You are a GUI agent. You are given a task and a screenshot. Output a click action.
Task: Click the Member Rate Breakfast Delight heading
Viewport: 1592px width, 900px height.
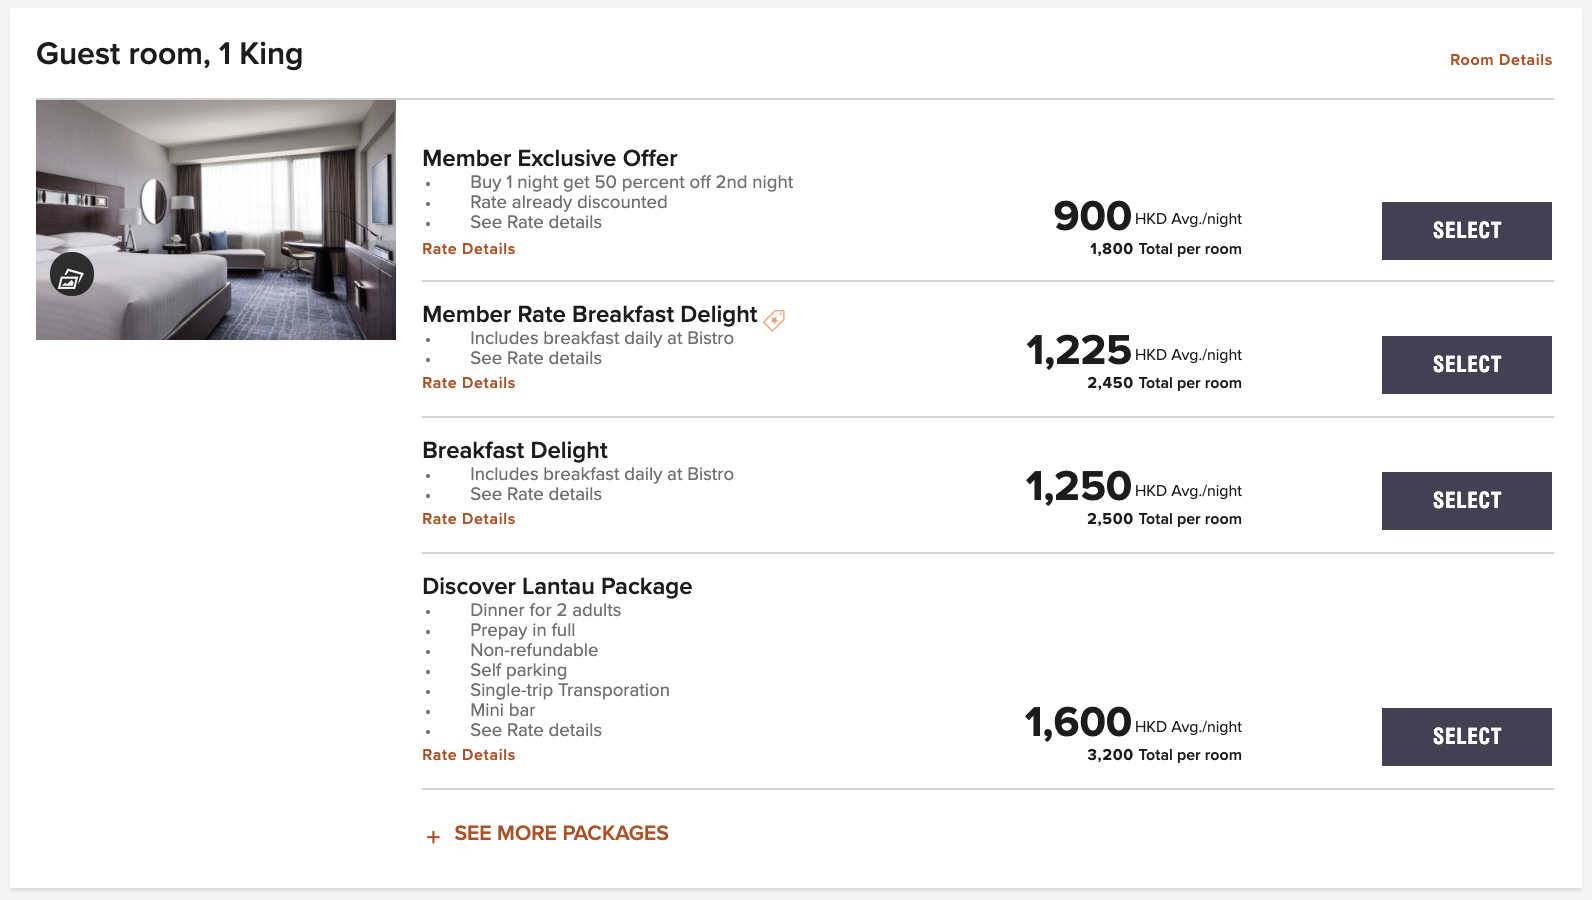pos(590,314)
